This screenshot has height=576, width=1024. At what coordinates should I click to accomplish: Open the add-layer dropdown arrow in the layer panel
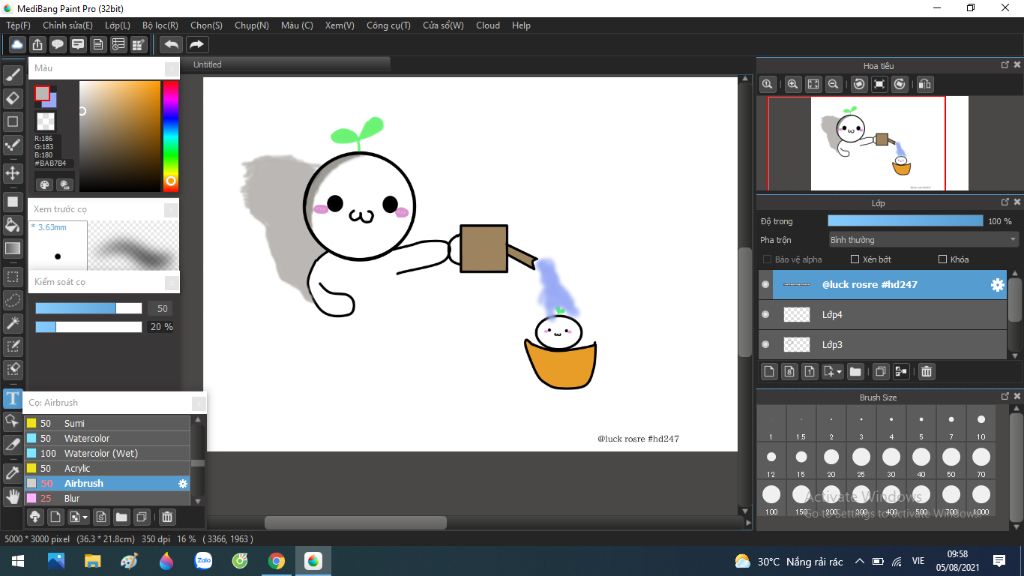coord(838,372)
